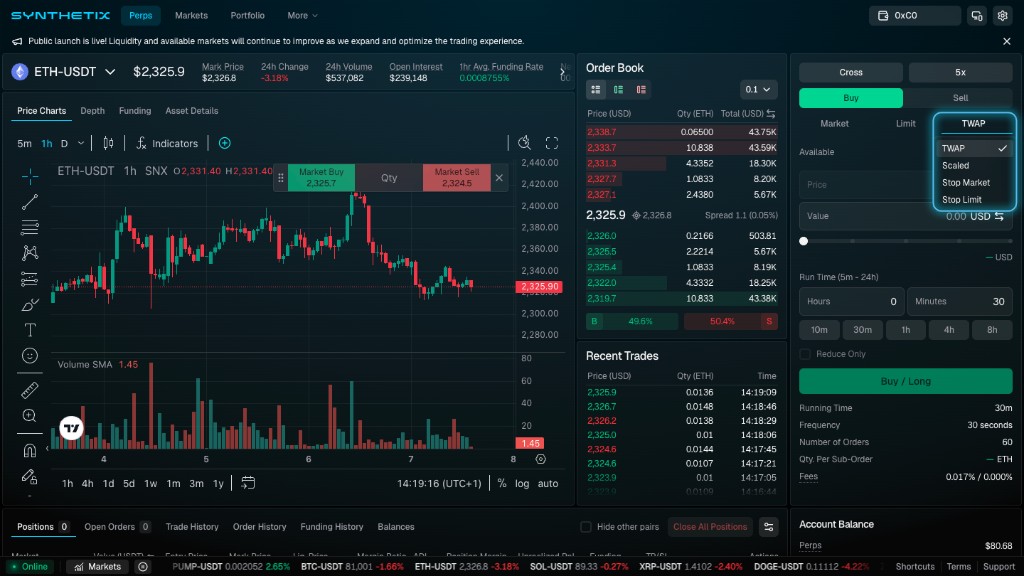Switch to the Depth chart tab

[93, 111]
